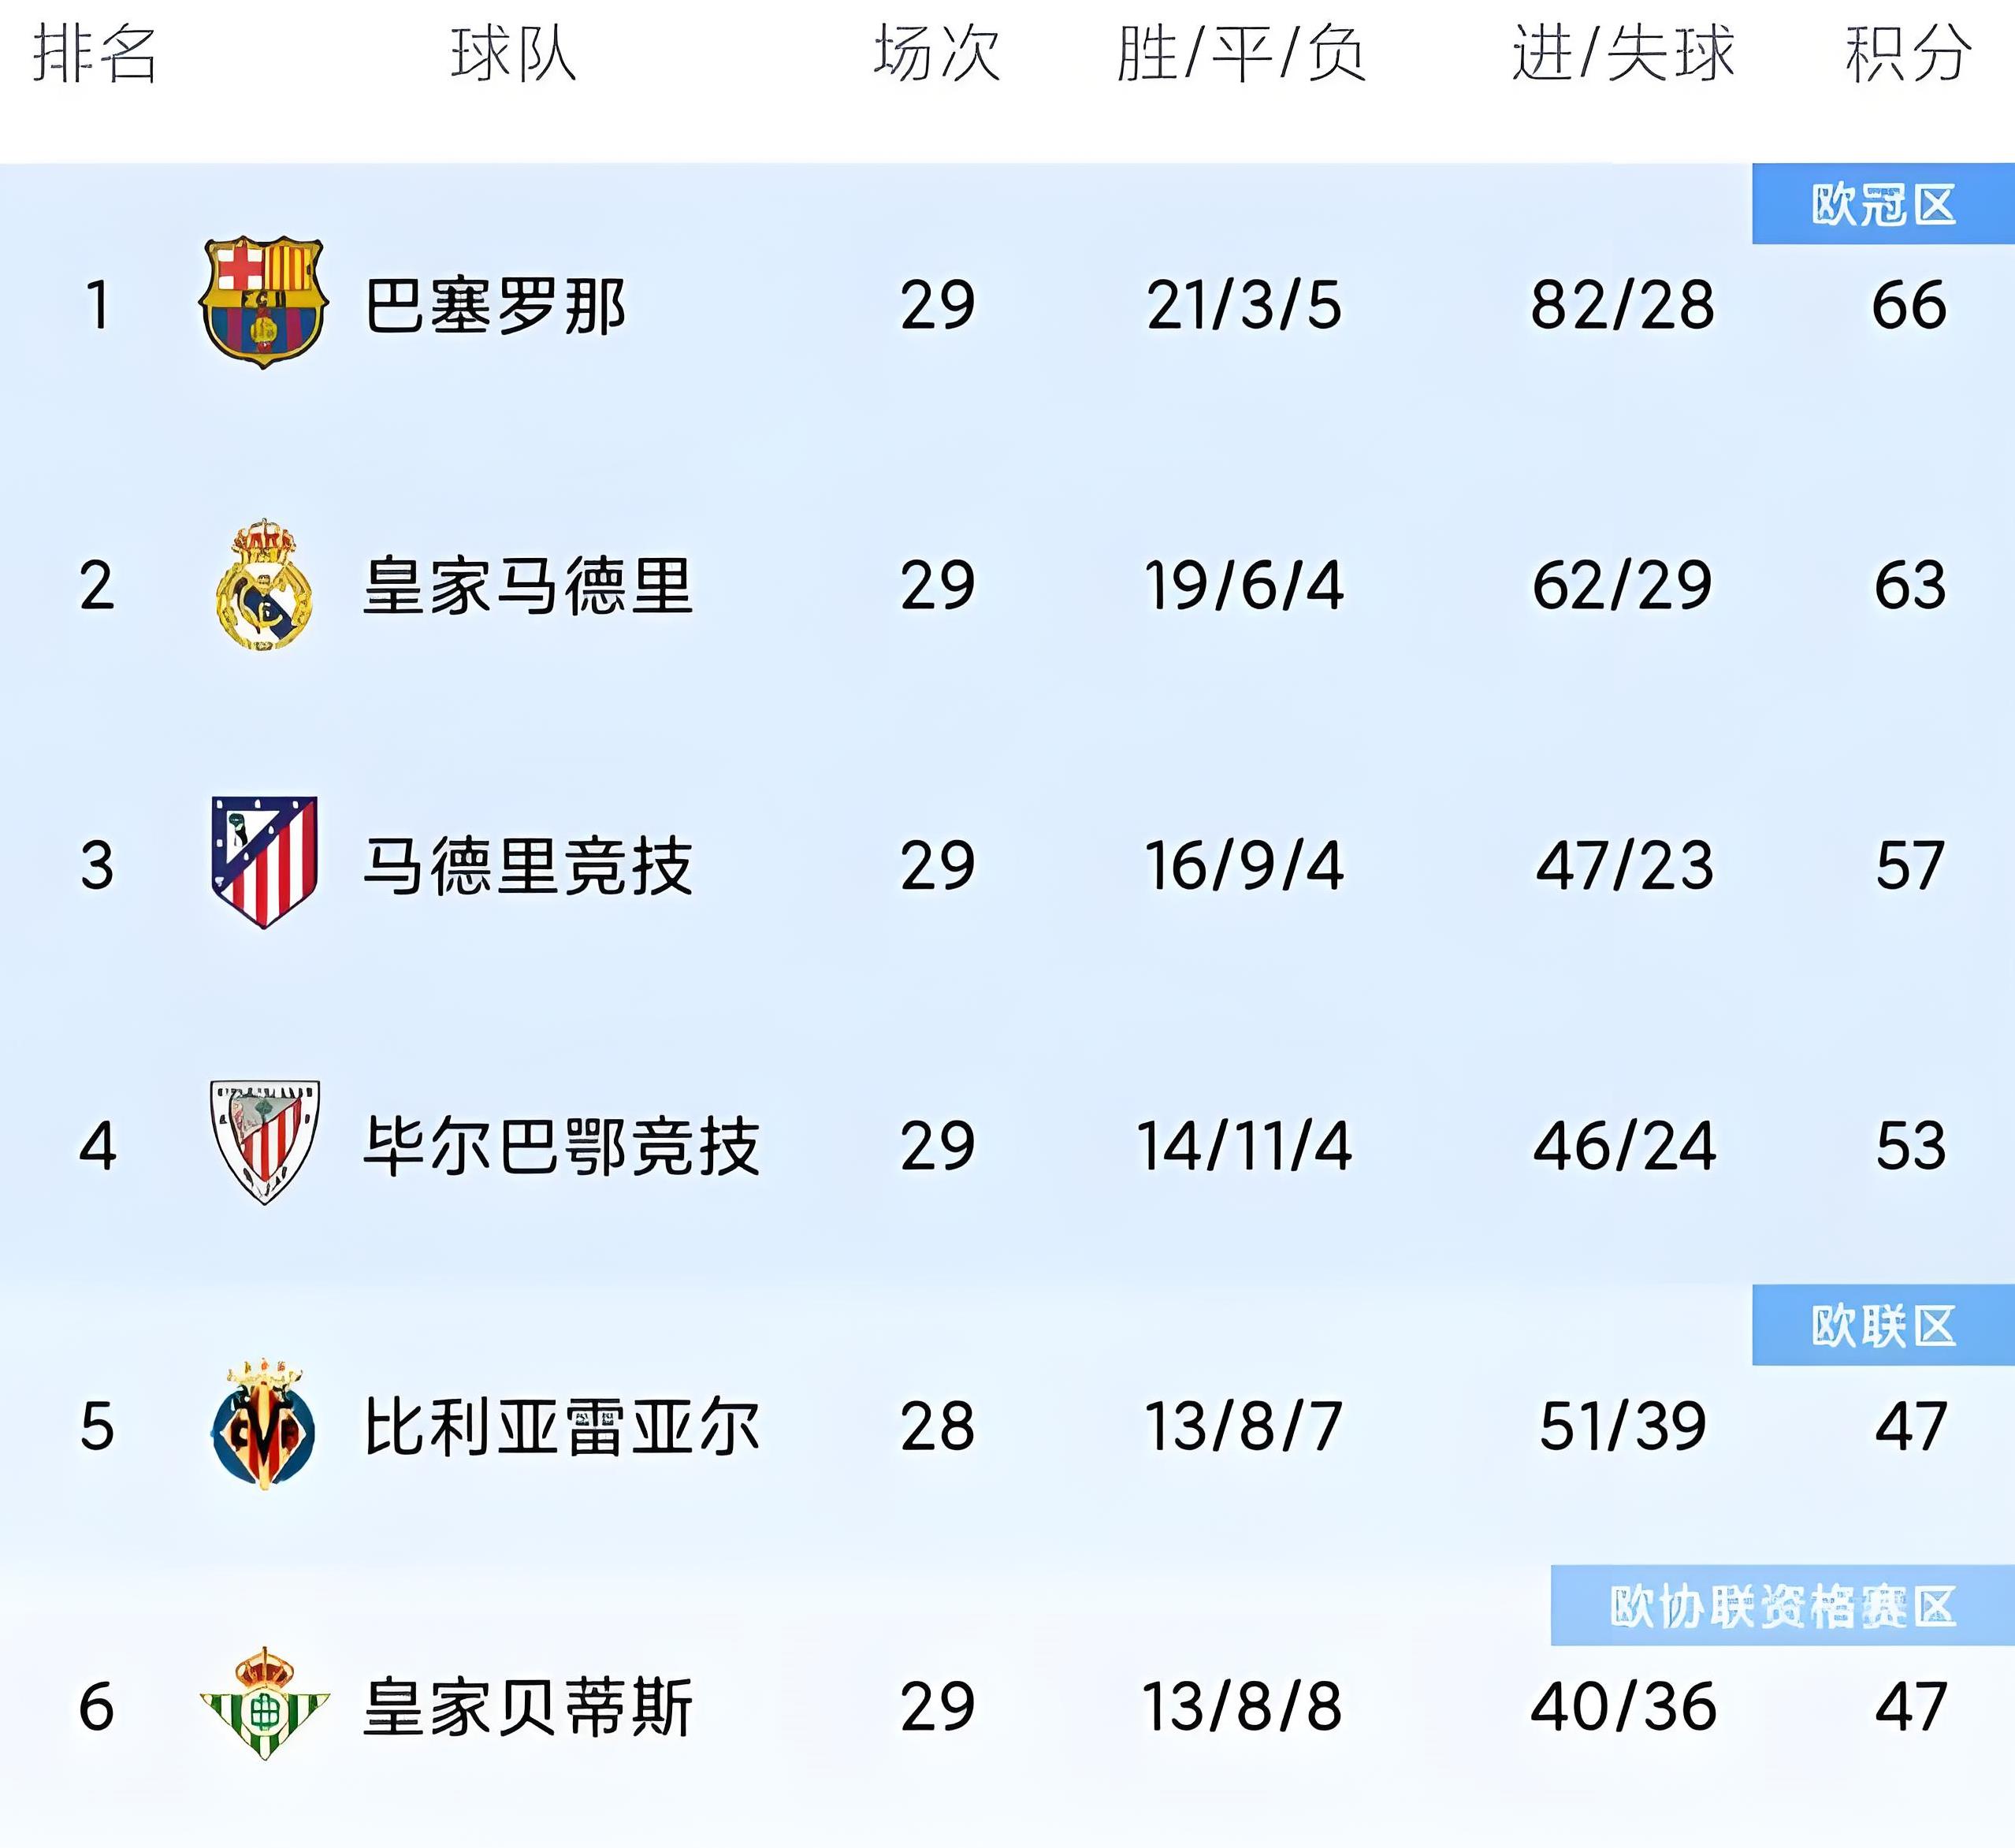This screenshot has height=1848, width=2015.
Task: Click the 欧协联资格赛区 zone label
Action: [1782, 1606]
